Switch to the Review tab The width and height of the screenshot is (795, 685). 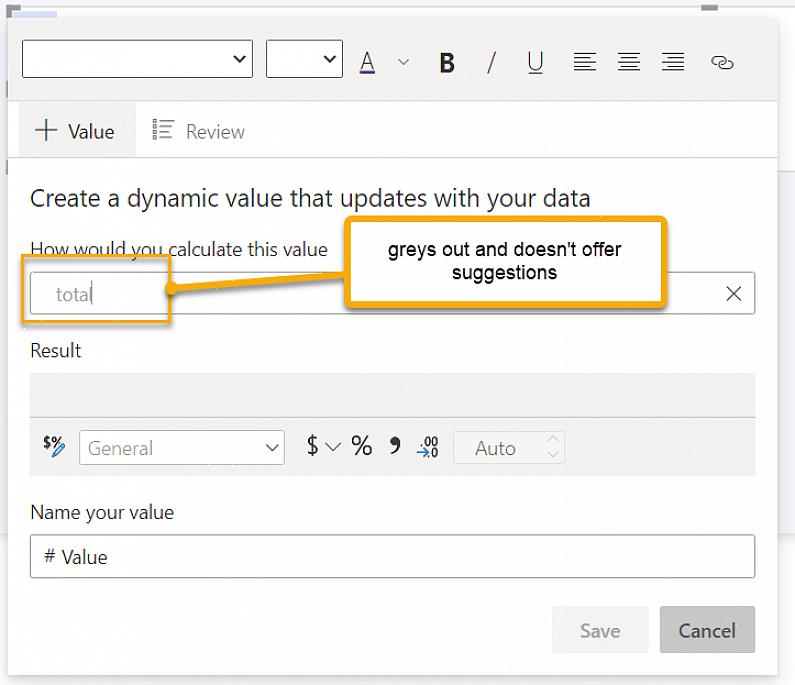199,131
